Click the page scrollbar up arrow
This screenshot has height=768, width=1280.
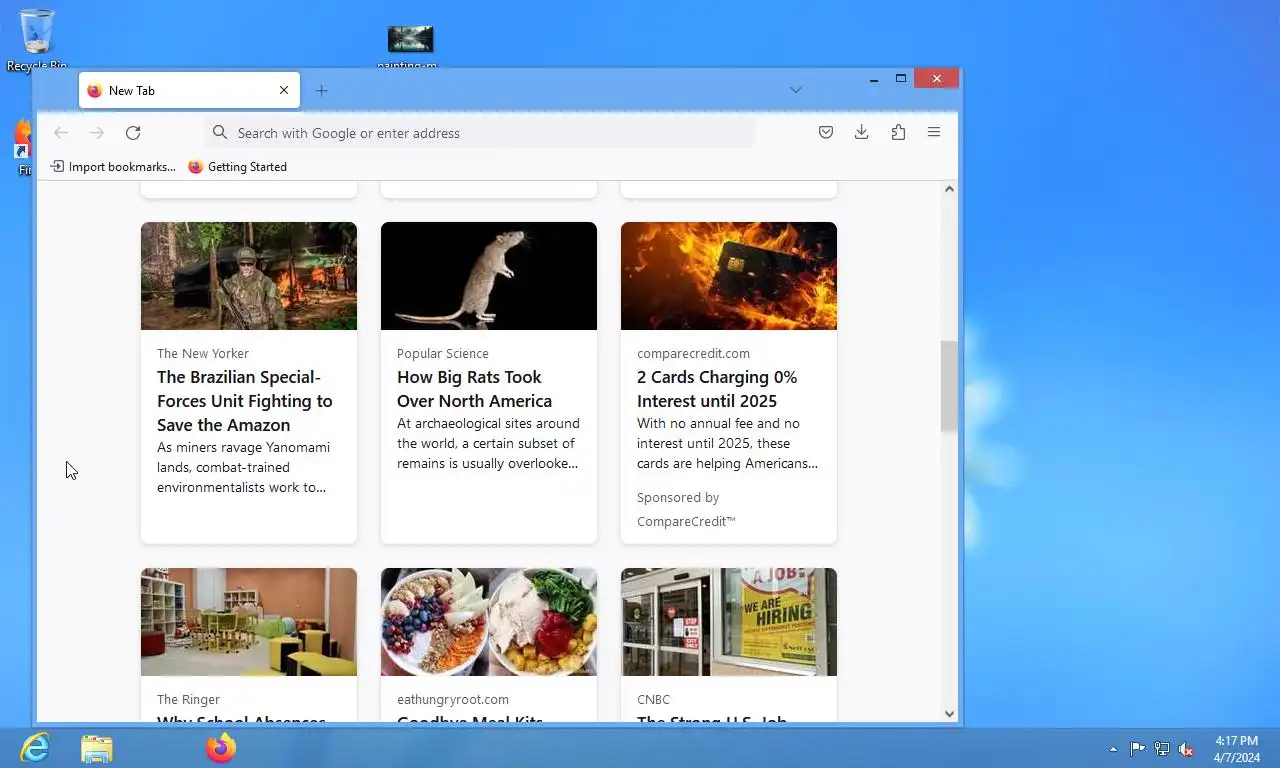pyautogui.click(x=949, y=189)
